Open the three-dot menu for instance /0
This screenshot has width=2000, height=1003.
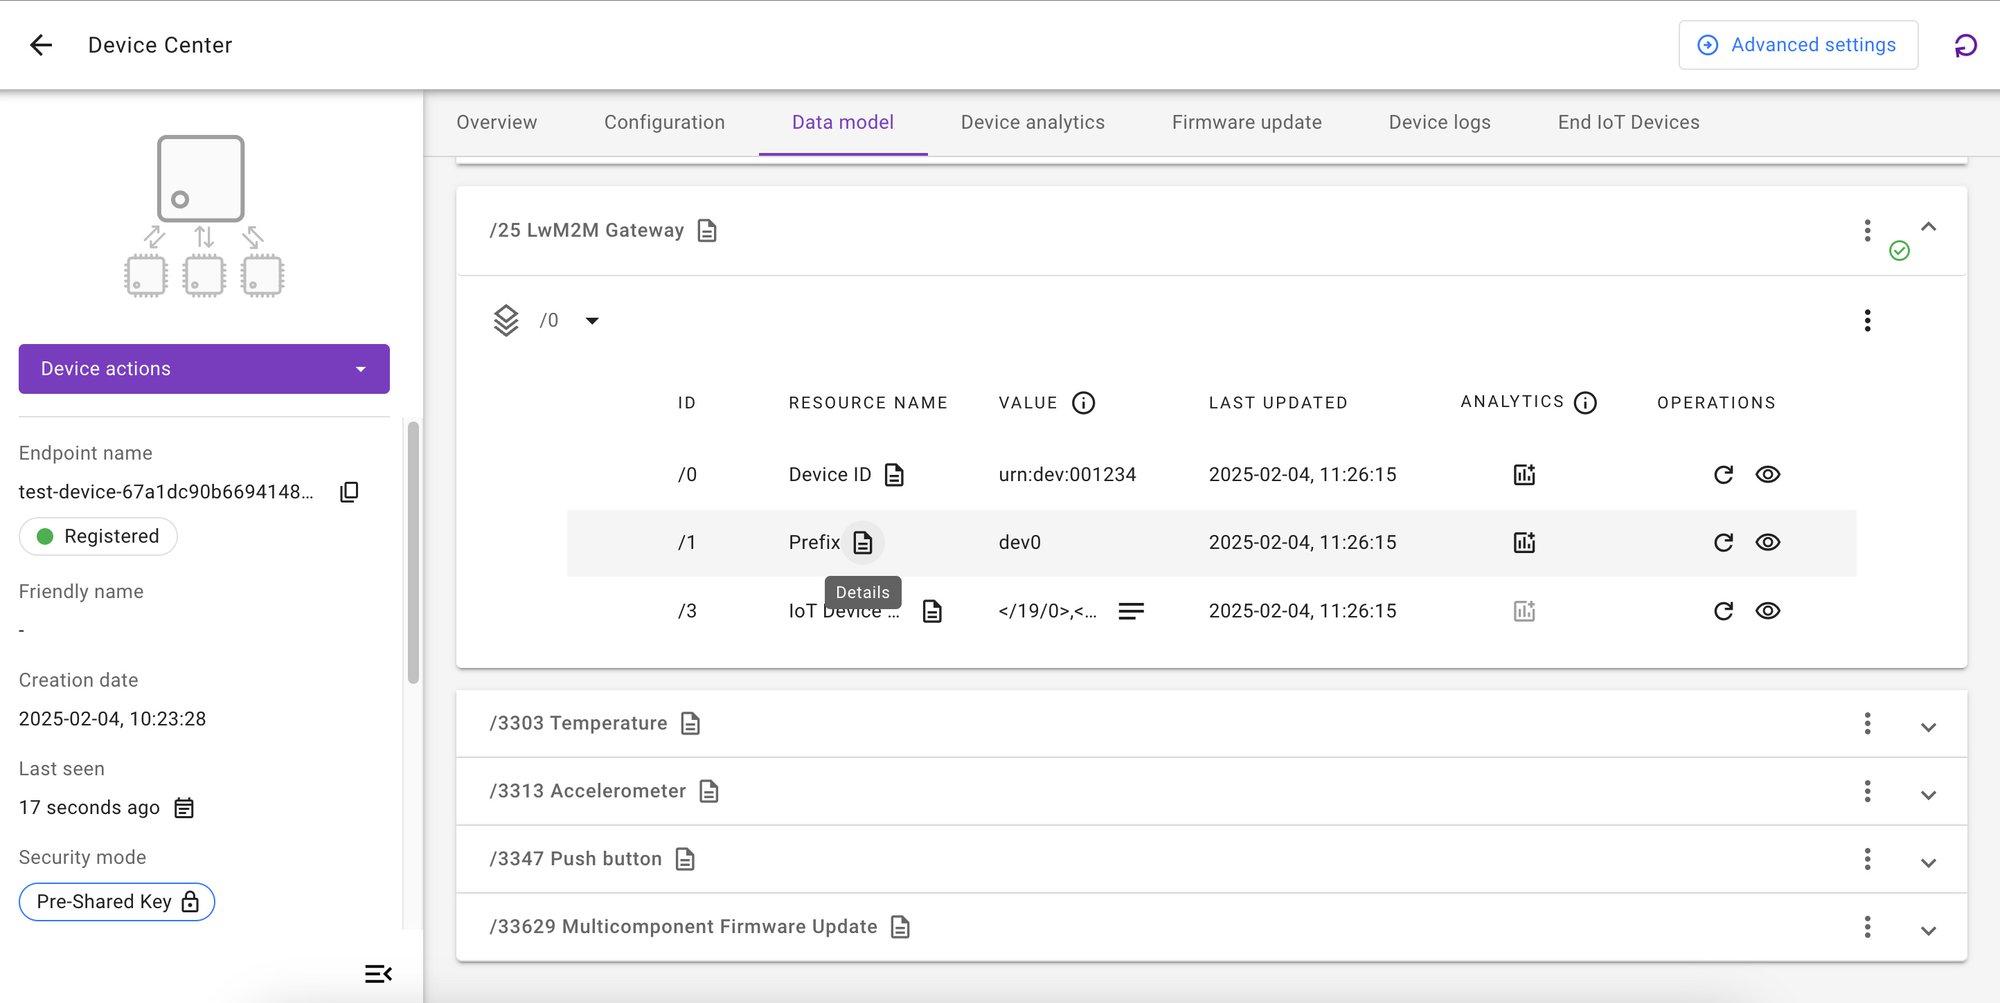point(1867,321)
